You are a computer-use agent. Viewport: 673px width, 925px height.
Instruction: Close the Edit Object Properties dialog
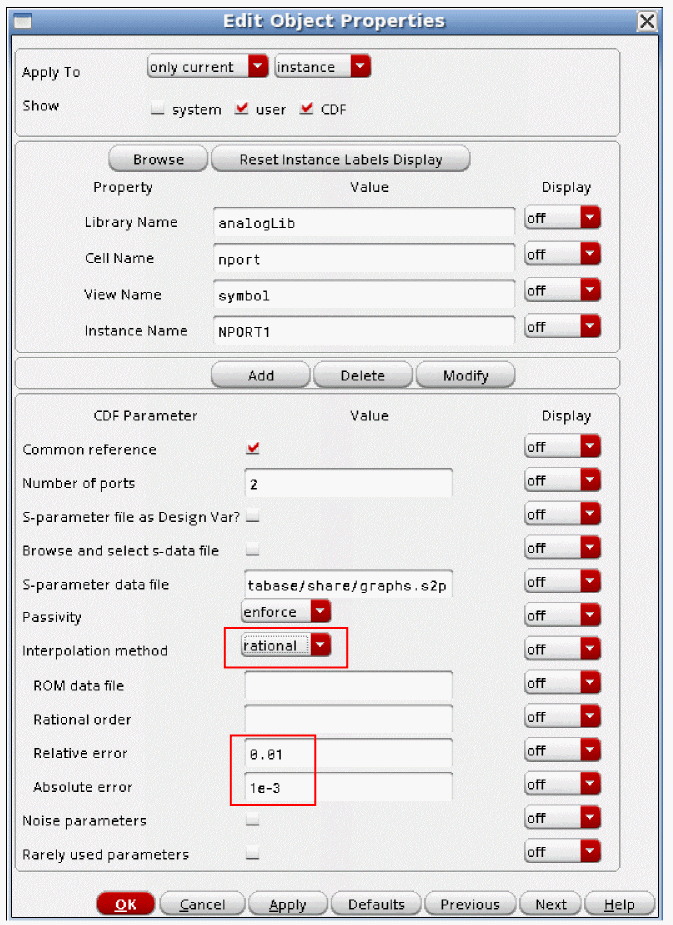647,22
